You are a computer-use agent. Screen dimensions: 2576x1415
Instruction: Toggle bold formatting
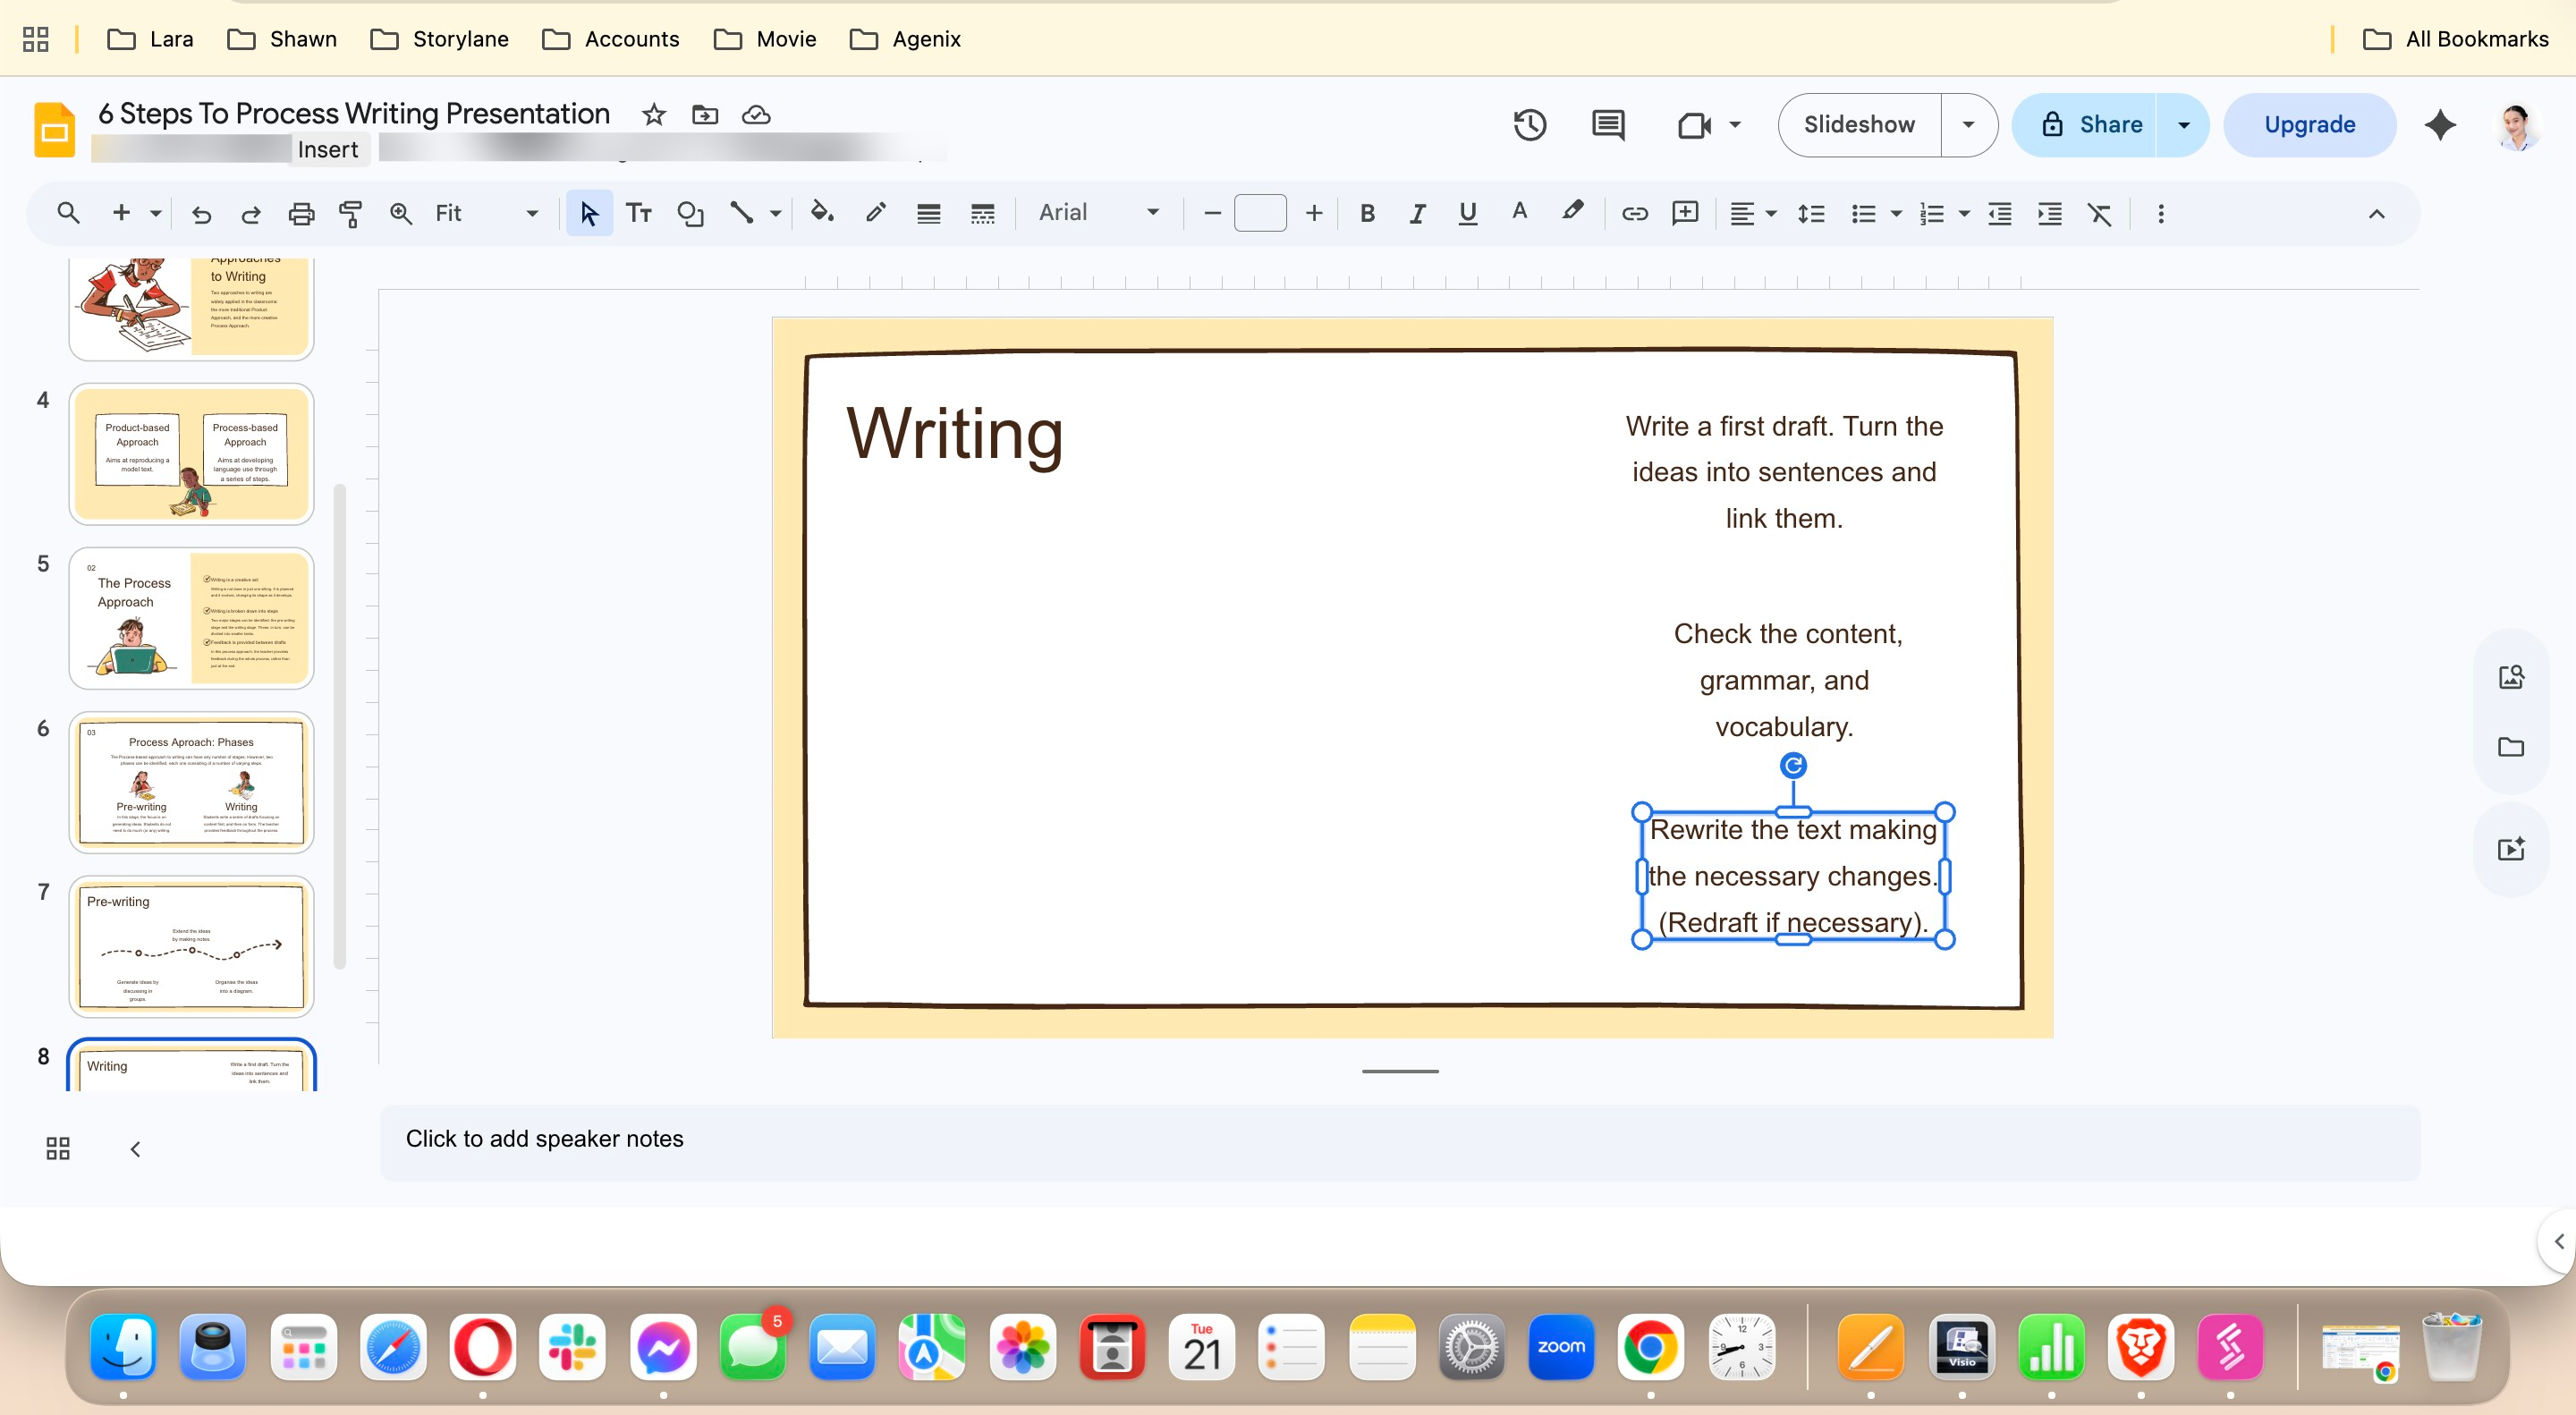1367,213
